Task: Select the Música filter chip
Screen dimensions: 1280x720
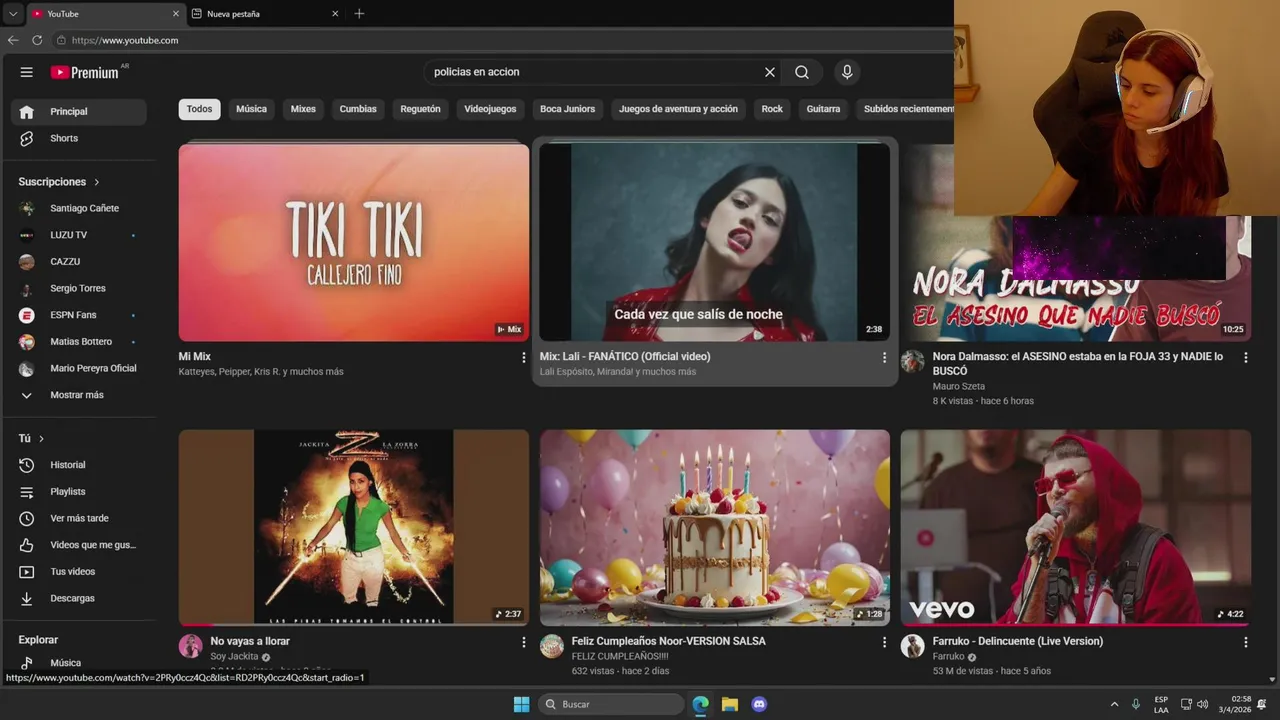Action: [x=251, y=109]
